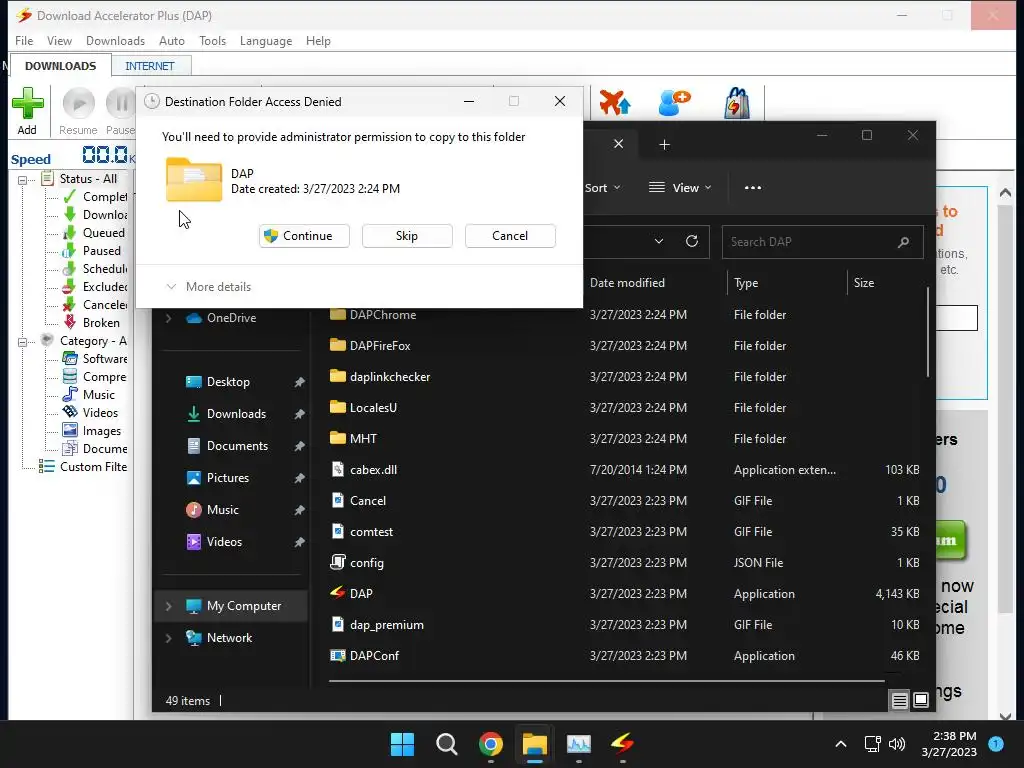Image resolution: width=1024 pixels, height=768 pixels.
Task: Expand My Computer in Explorer sidebar
Action: (x=168, y=606)
